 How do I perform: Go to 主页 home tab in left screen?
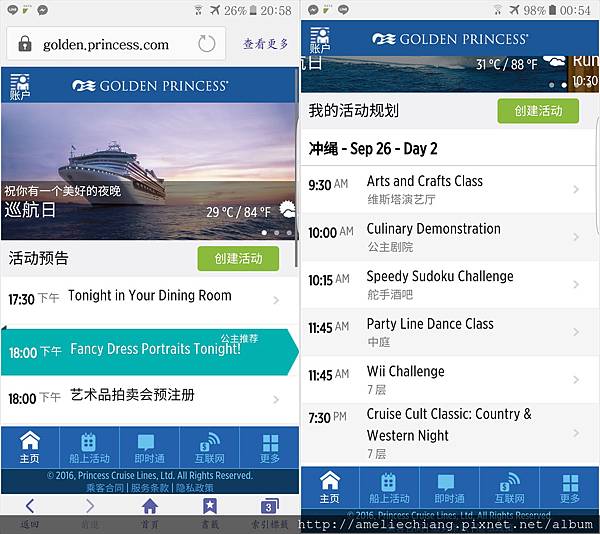[x=30, y=447]
